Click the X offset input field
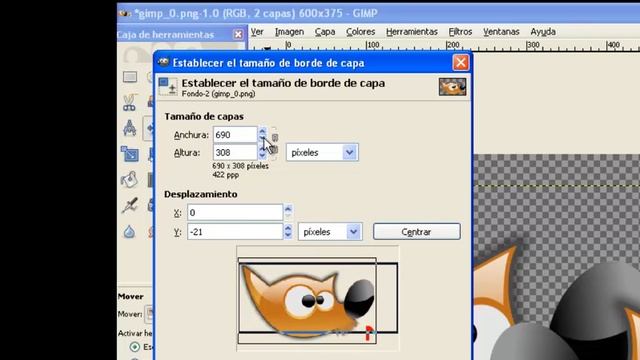Image resolution: width=640 pixels, height=360 pixels. point(235,212)
